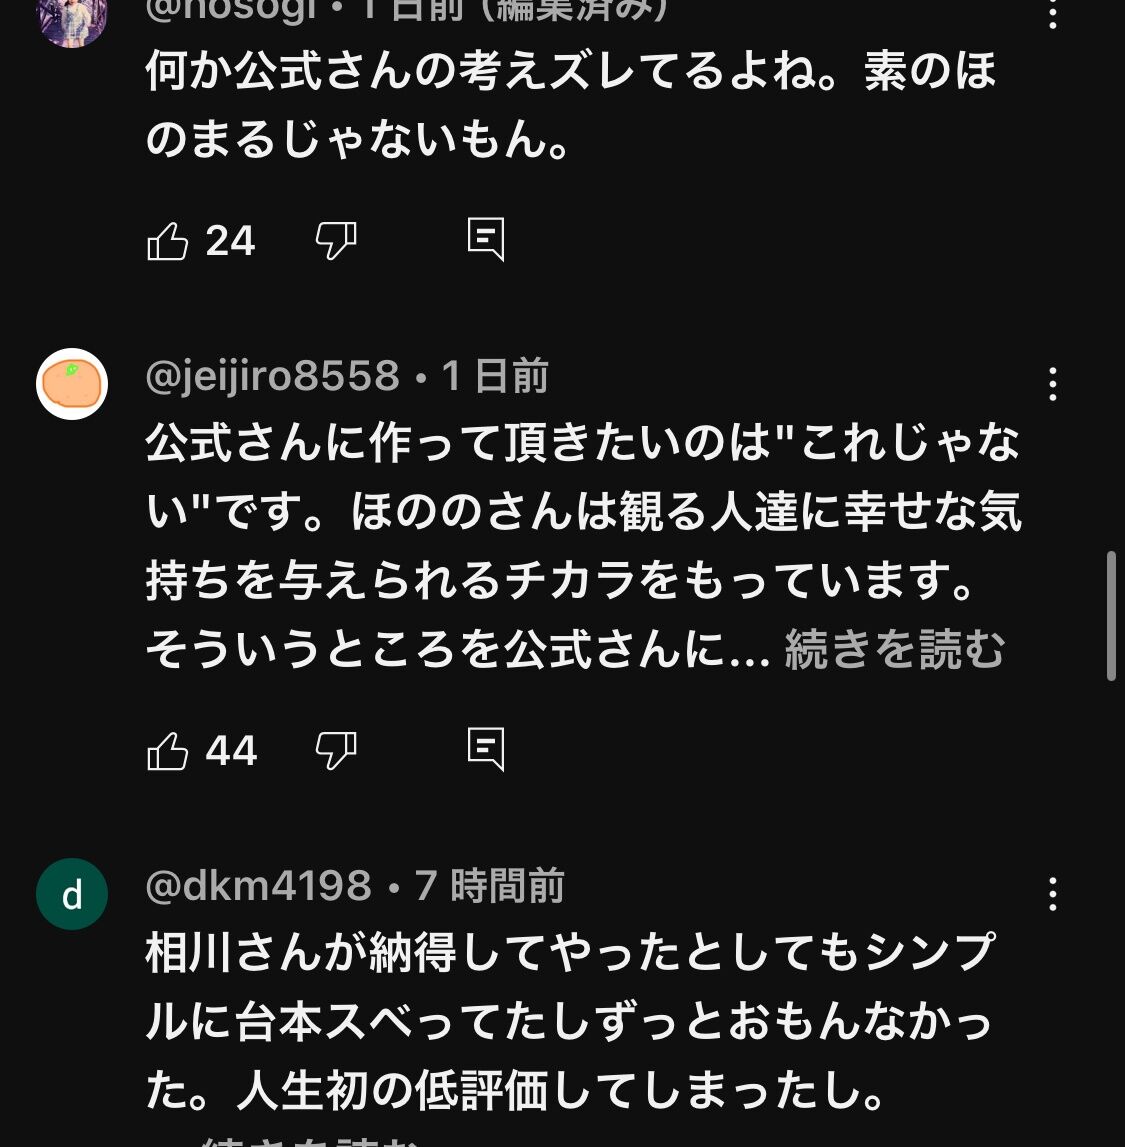Tap the like count 44
Screen dimensions: 1125x1147
[x=231, y=751]
